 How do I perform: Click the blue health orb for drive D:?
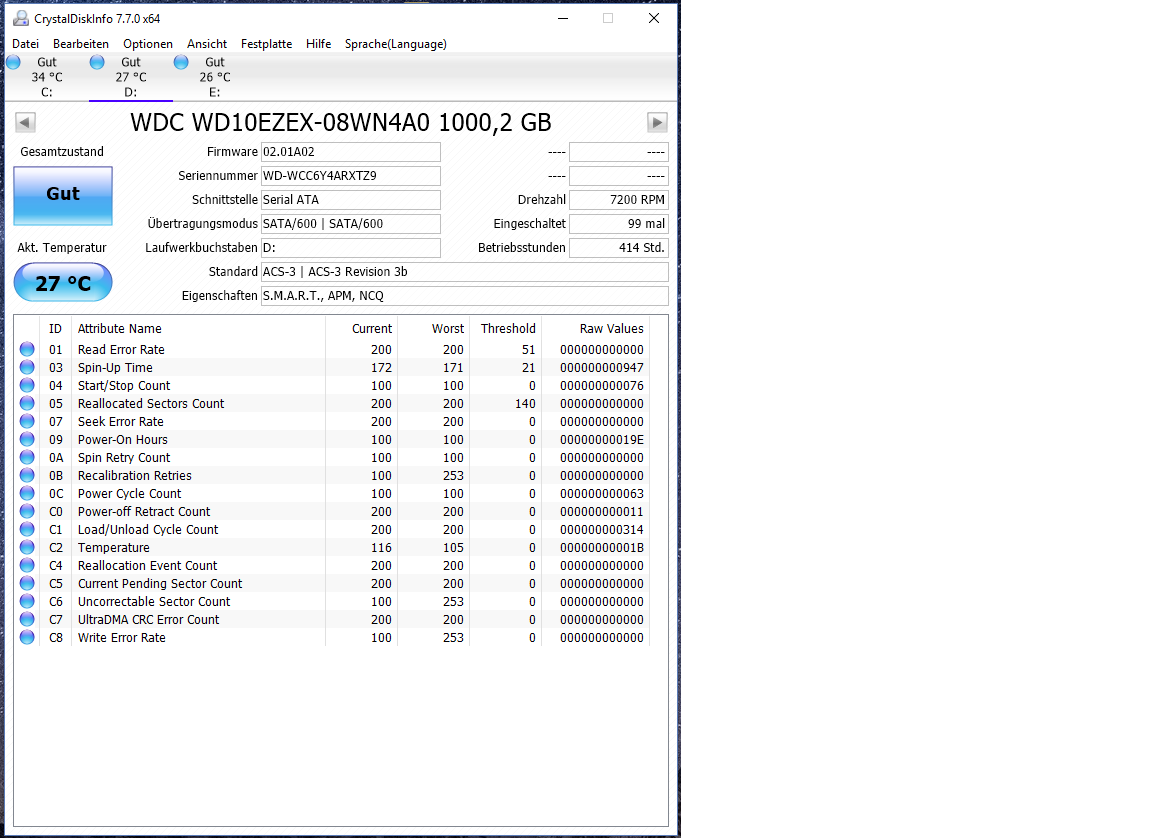[97, 62]
